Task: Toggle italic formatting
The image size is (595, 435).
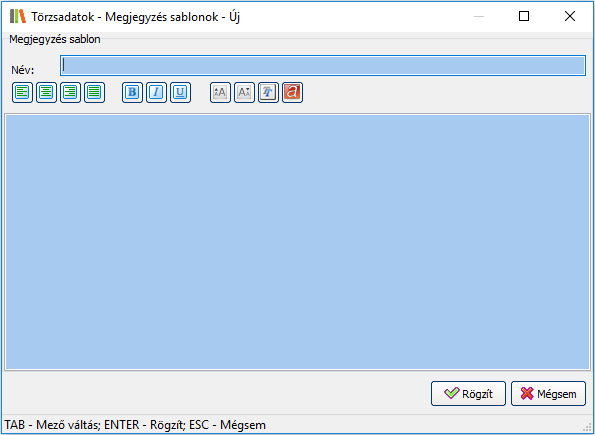Action: point(156,93)
